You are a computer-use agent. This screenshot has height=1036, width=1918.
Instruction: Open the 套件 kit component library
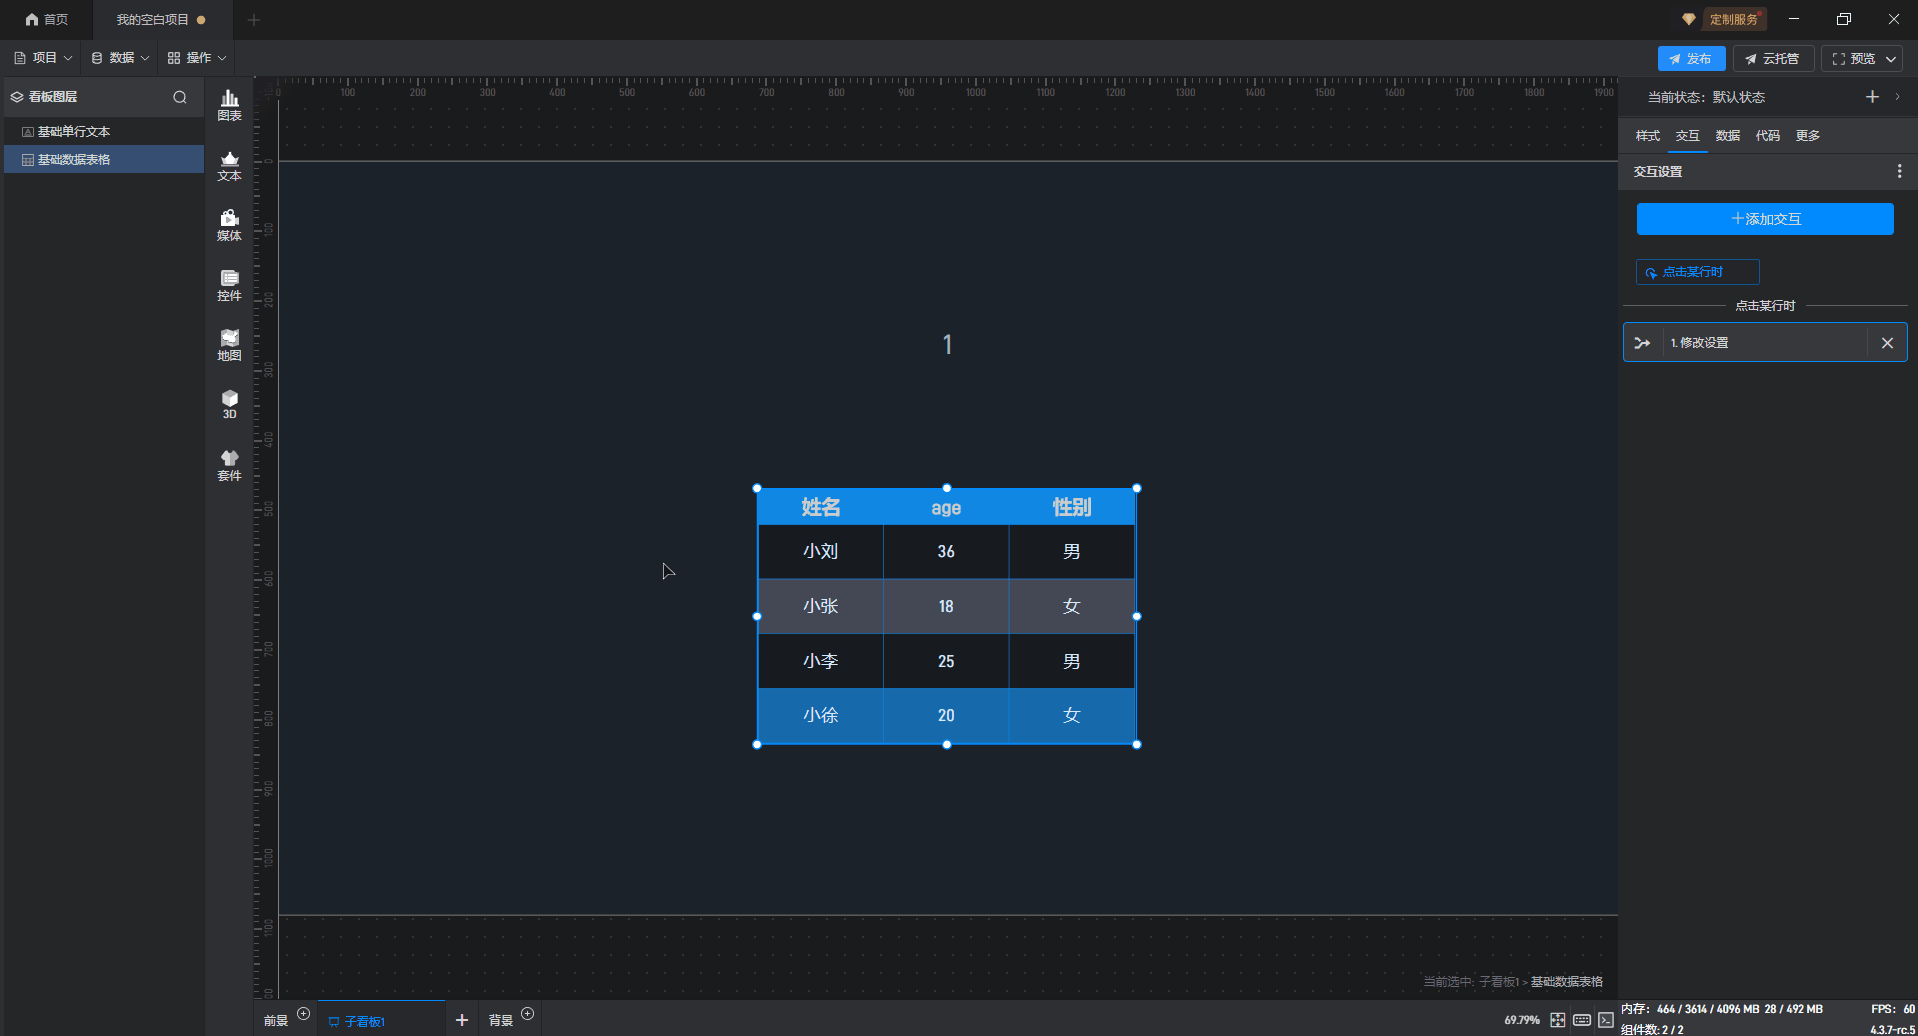pyautogui.click(x=229, y=465)
